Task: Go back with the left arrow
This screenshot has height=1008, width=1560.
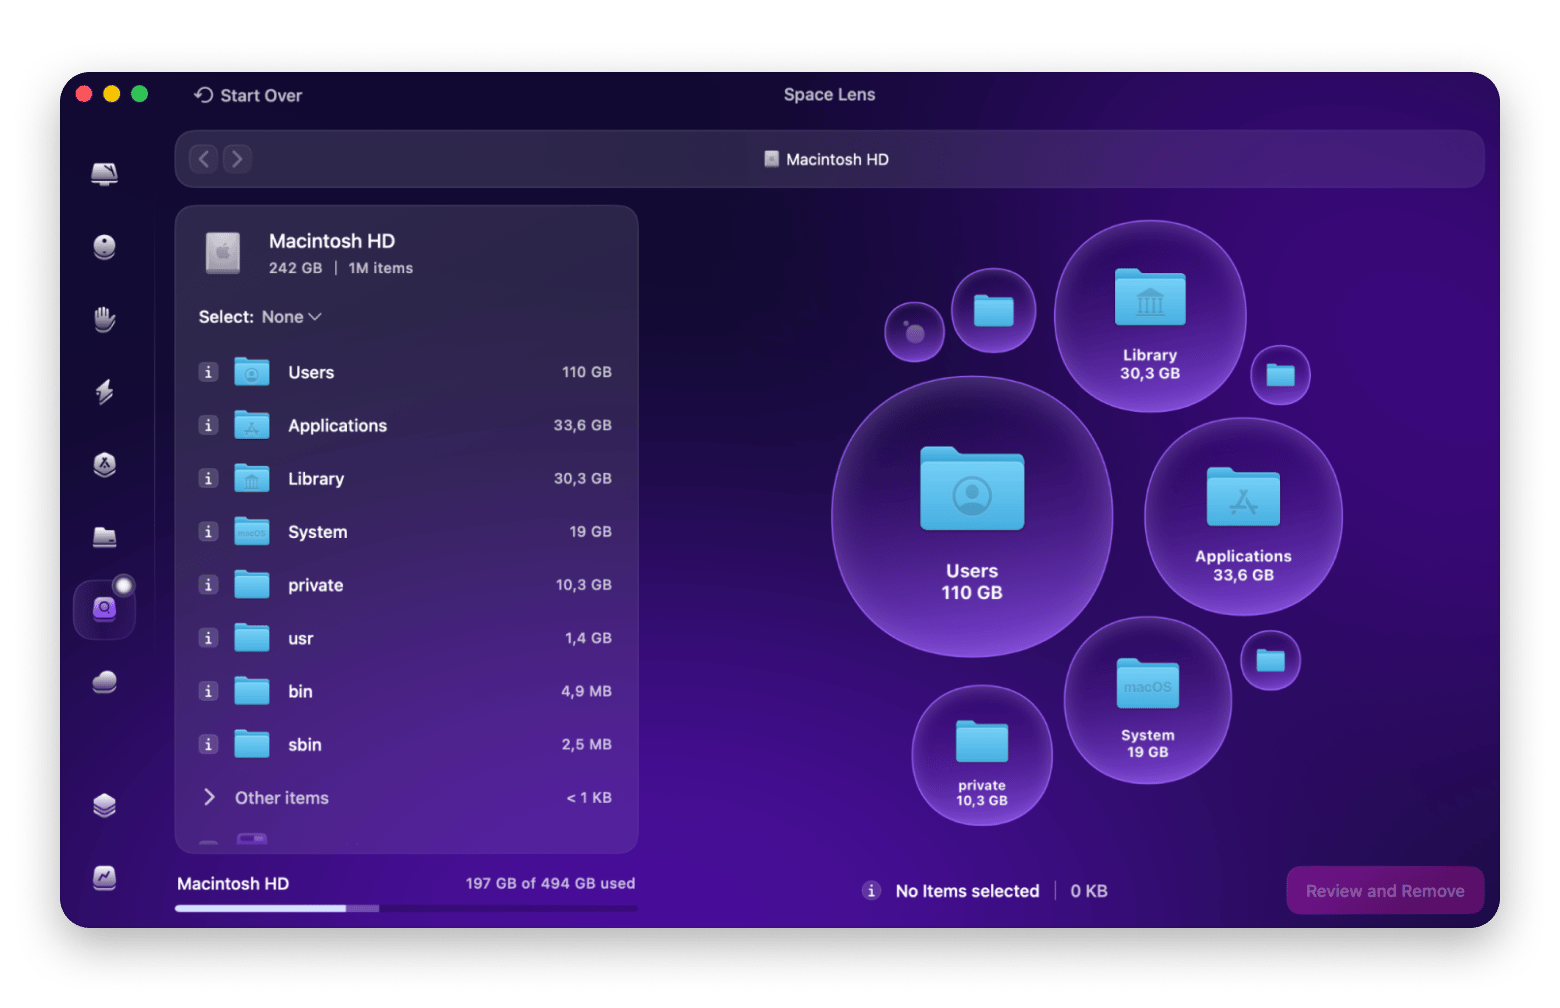Action: pyautogui.click(x=203, y=159)
